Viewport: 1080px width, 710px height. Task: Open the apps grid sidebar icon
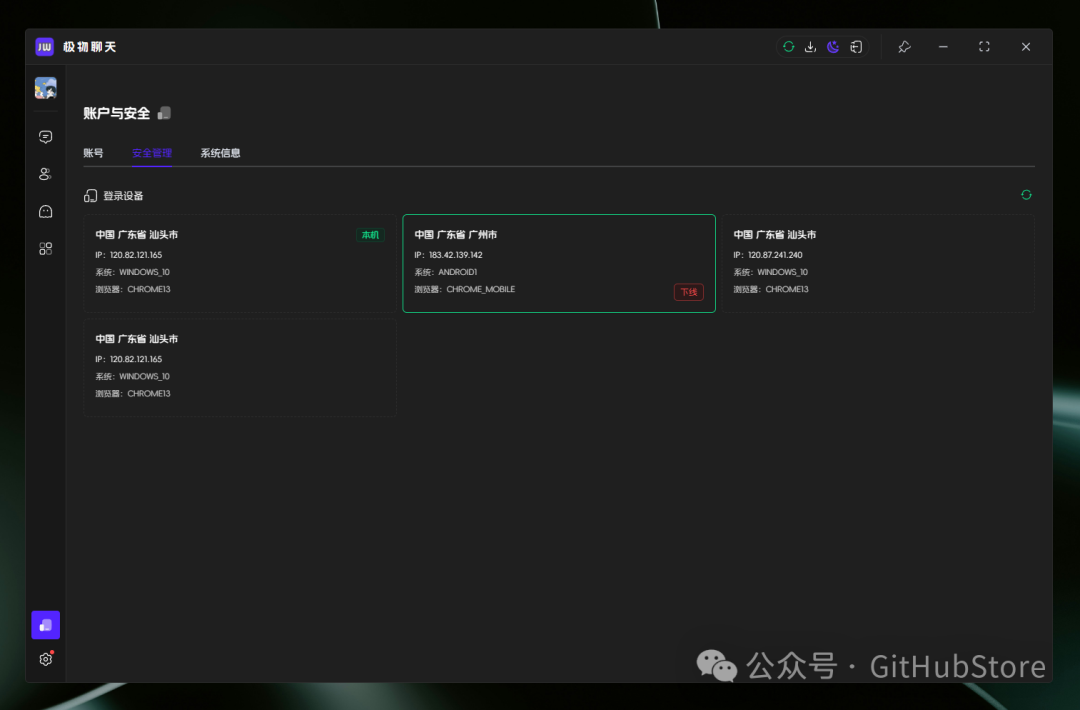tap(45, 249)
